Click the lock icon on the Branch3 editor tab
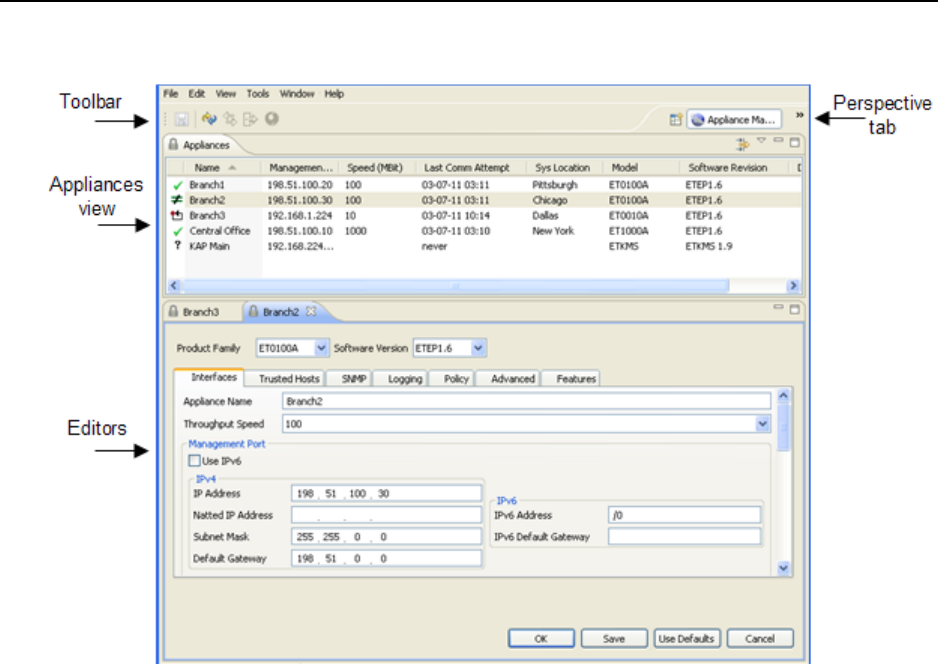This screenshot has height=664, width=938. pyautogui.click(x=173, y=312)
